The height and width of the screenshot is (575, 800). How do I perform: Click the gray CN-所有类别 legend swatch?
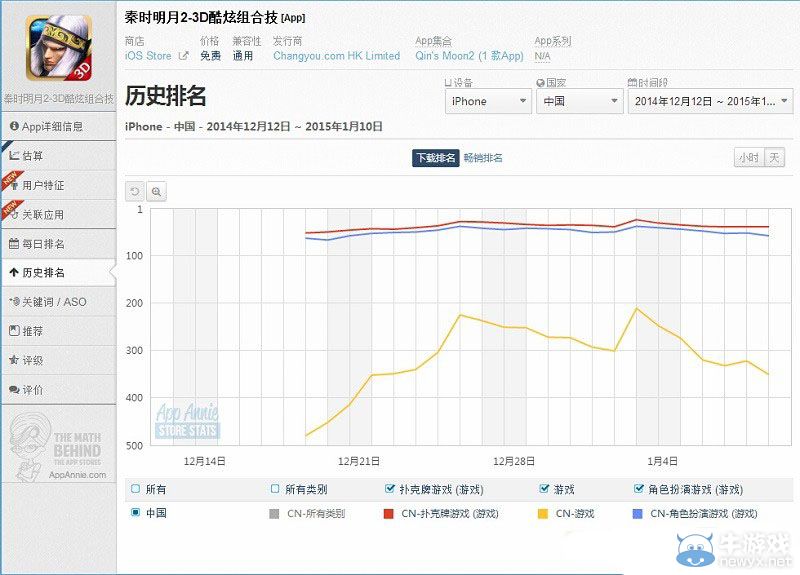click(x=274, y=514)
